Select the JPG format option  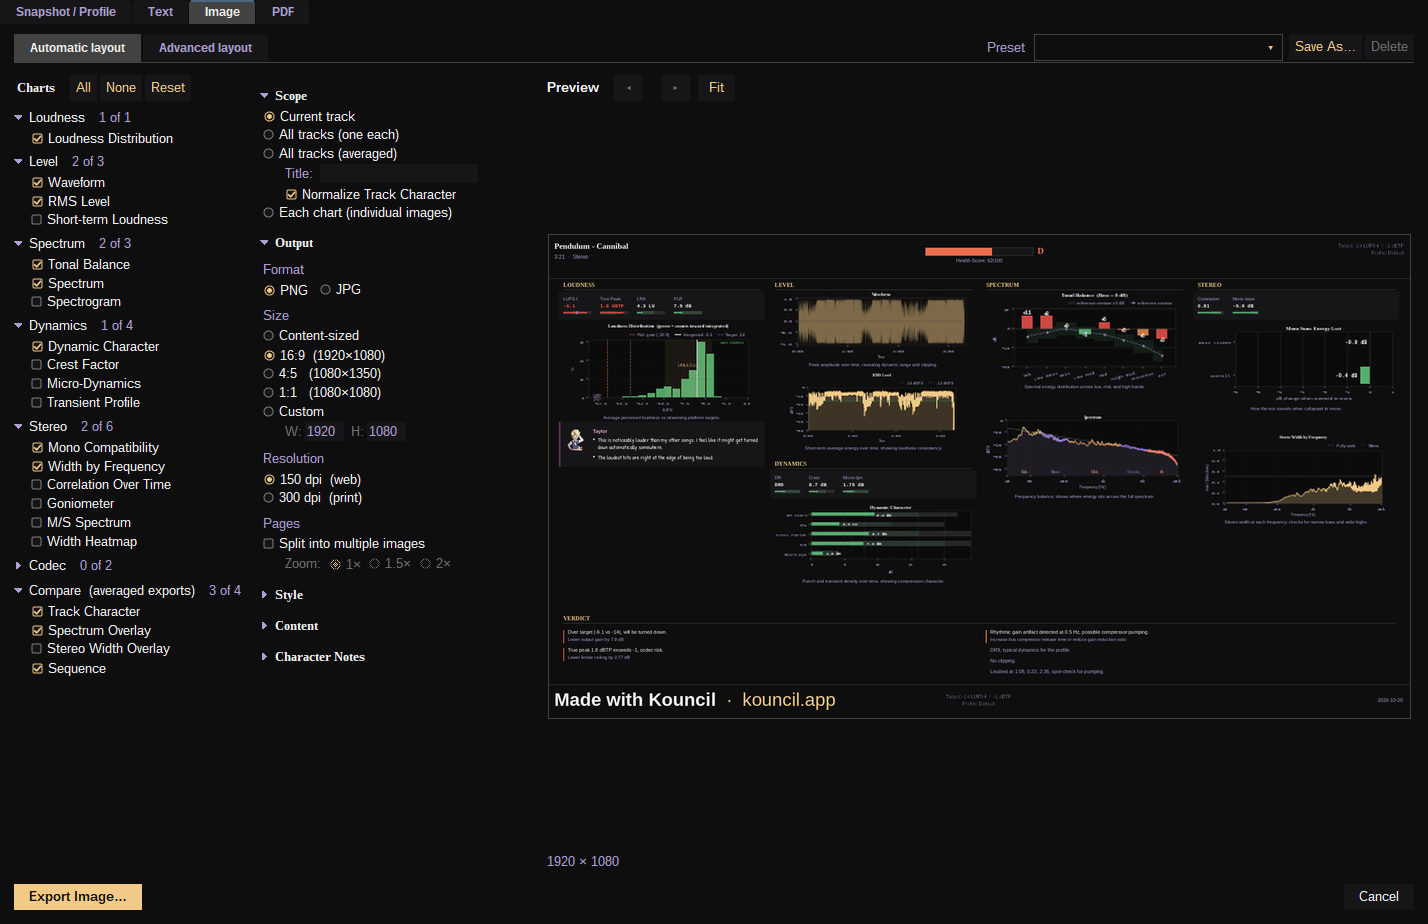pyautogui.click(x=325, y=290)
